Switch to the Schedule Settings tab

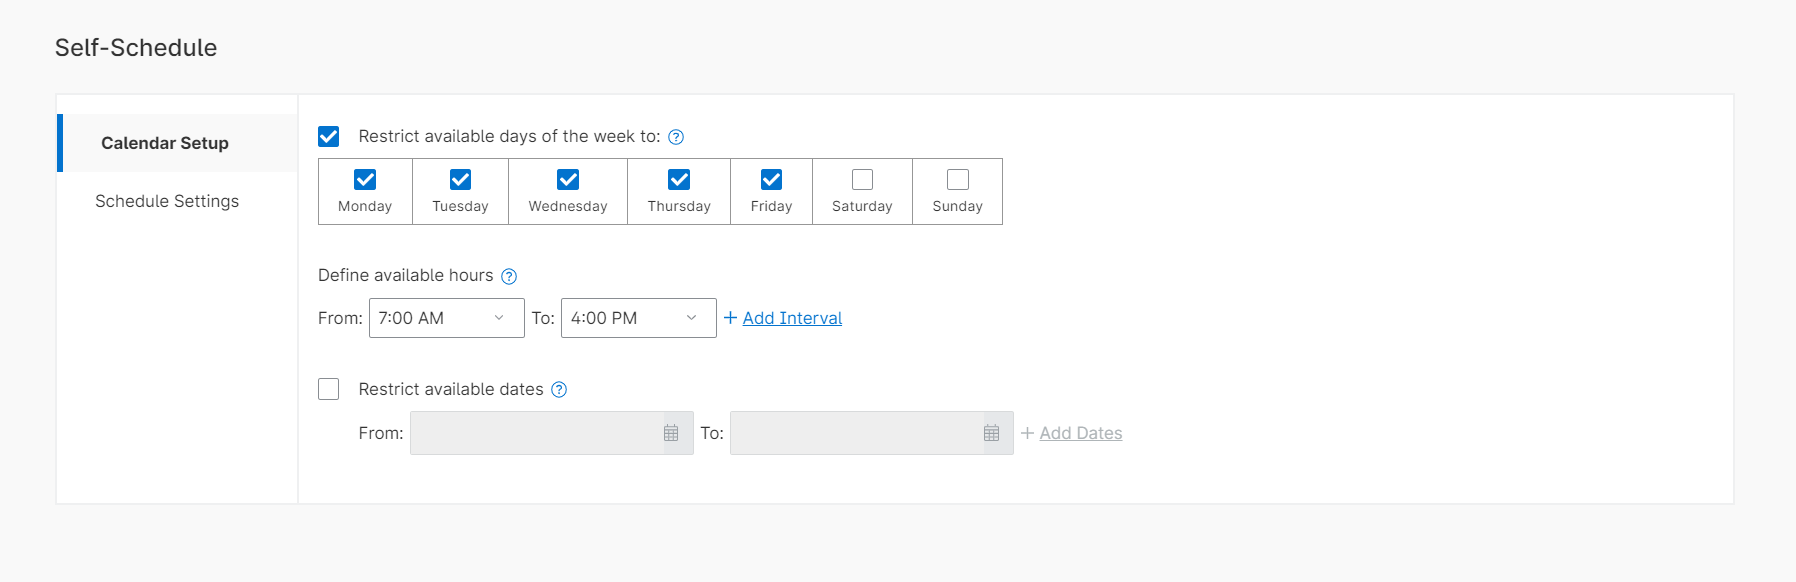point(167,201)
